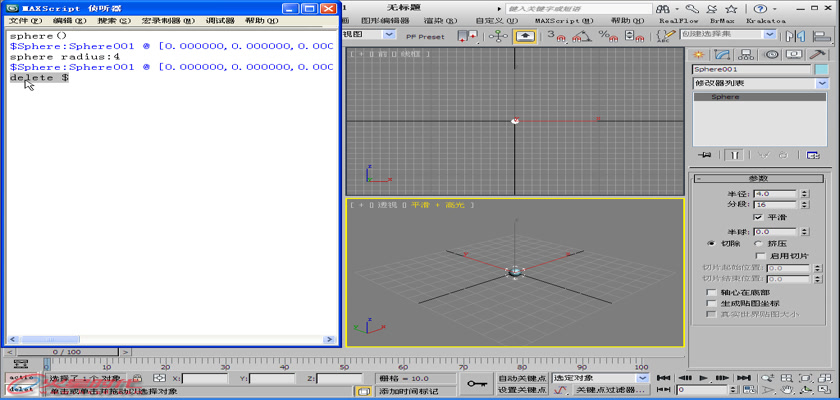This screenshot has width=840, height=400.
Task: Click the listener horizontal scrollbar thumb
Action: pyautogui.click(x=51, y=339)
